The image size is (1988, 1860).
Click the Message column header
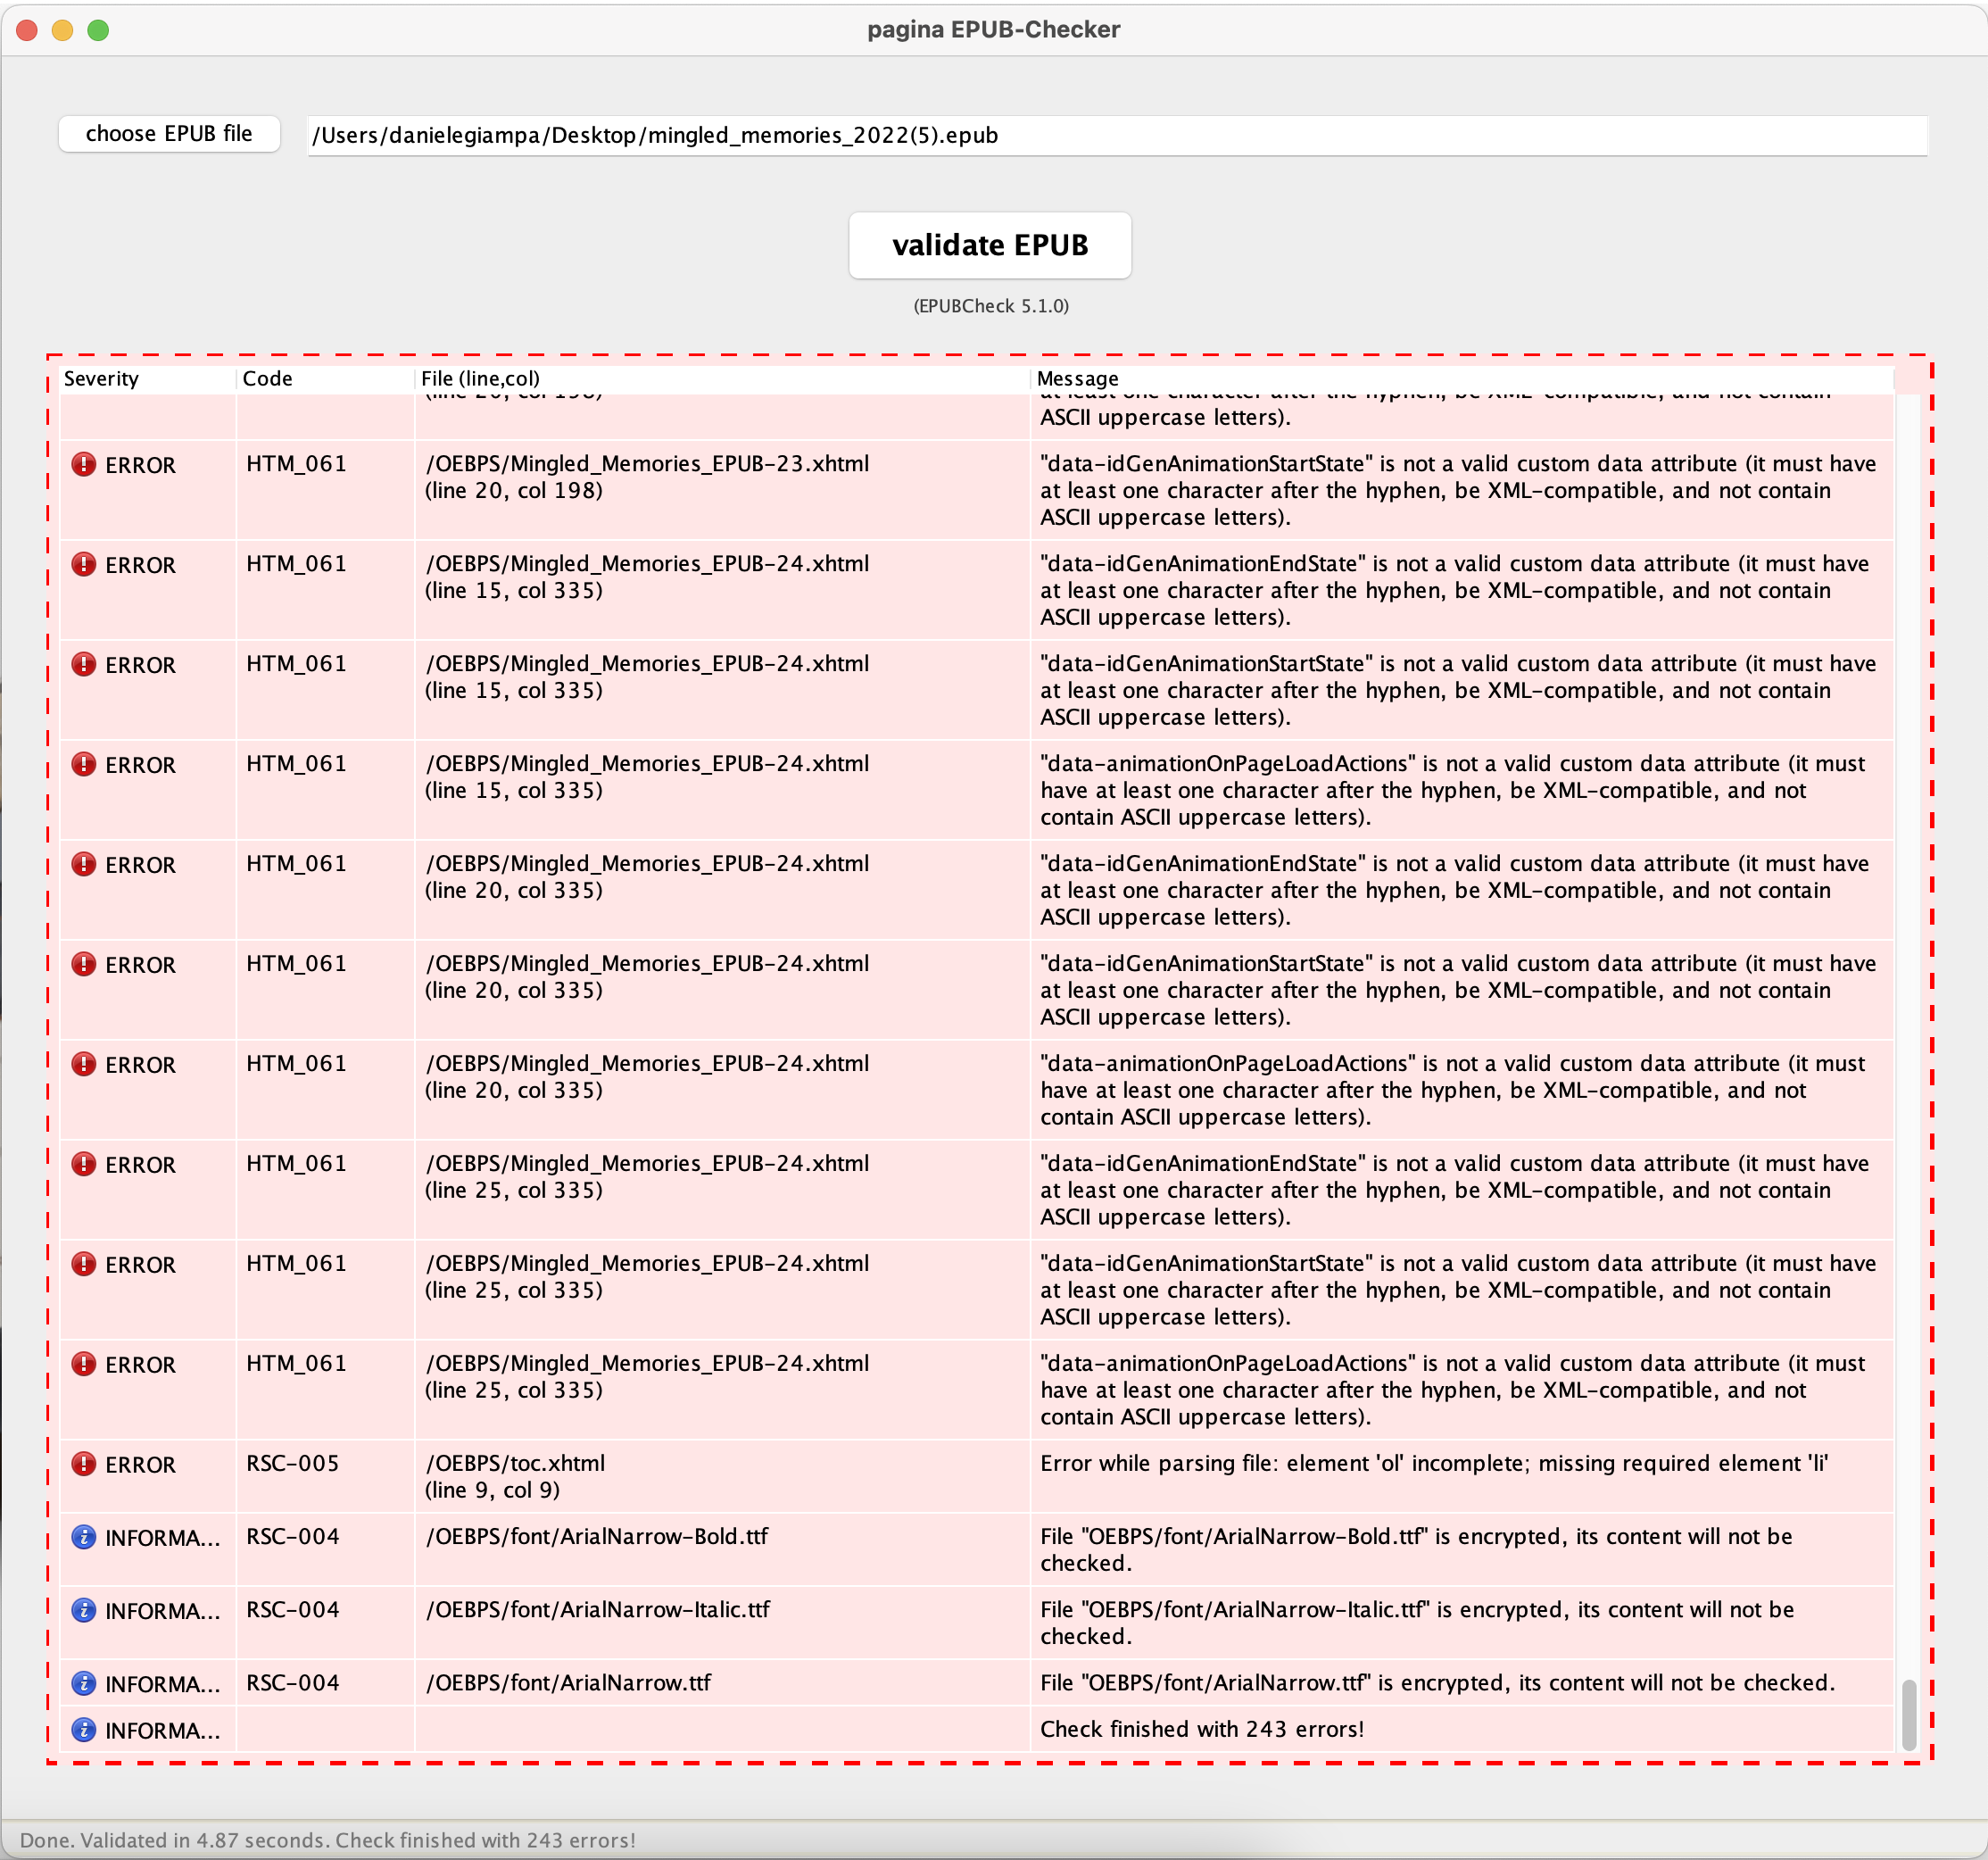1077,379
